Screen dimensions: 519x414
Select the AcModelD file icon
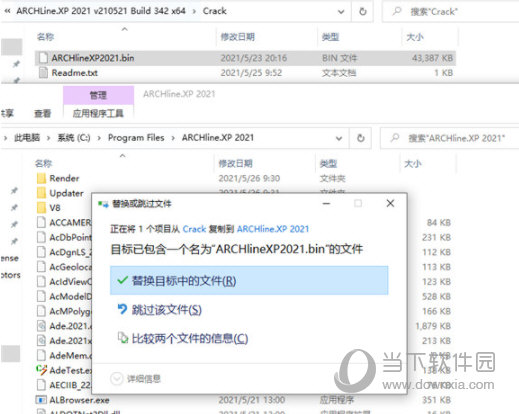[x=41, y=296]
